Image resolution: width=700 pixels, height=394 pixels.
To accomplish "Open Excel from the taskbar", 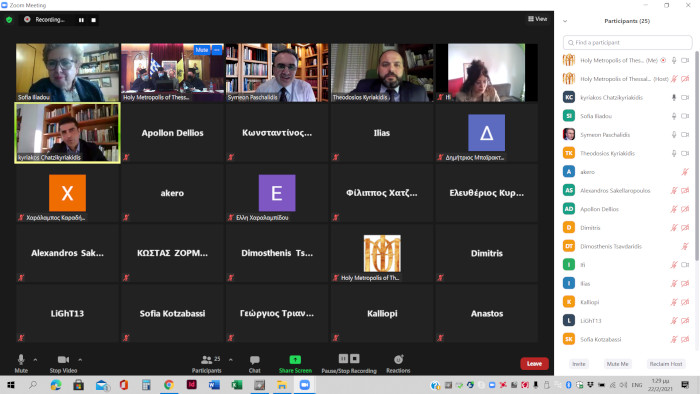I will (x=237, y=385).
